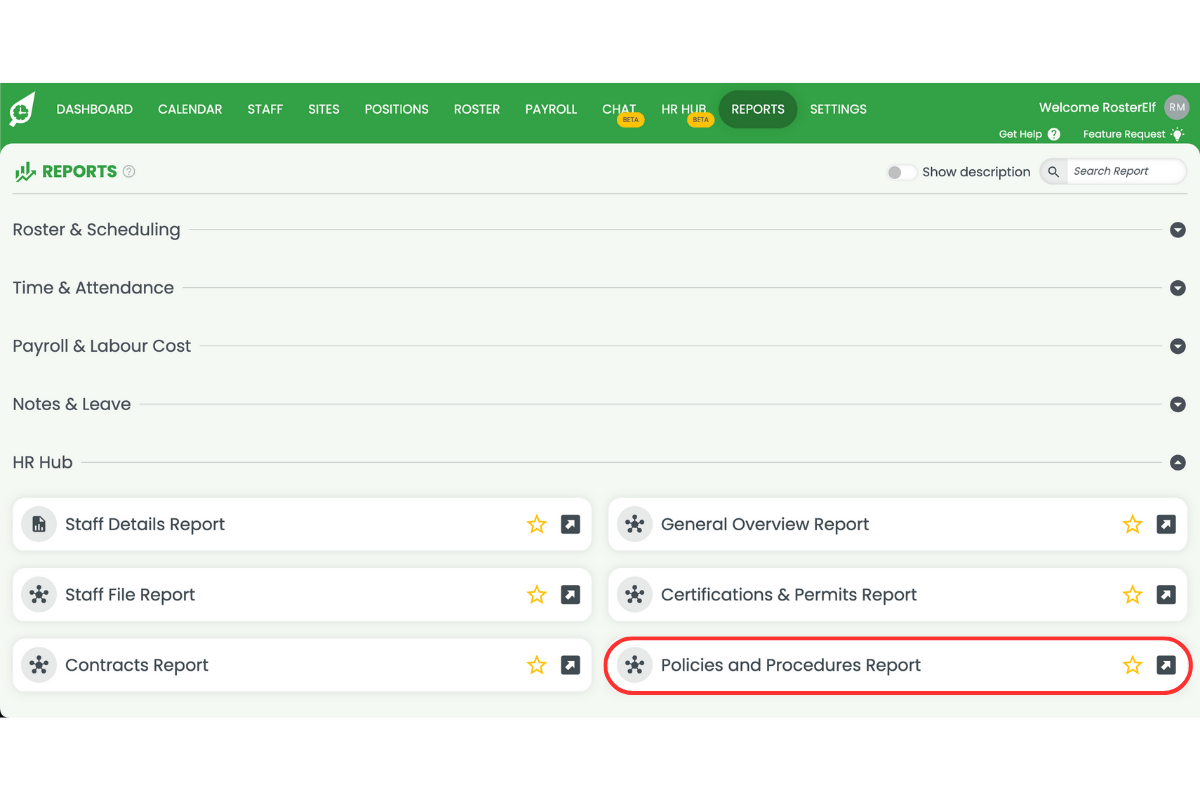
Task: Collapse the HR Hub section
Action: click(1177, 462)
